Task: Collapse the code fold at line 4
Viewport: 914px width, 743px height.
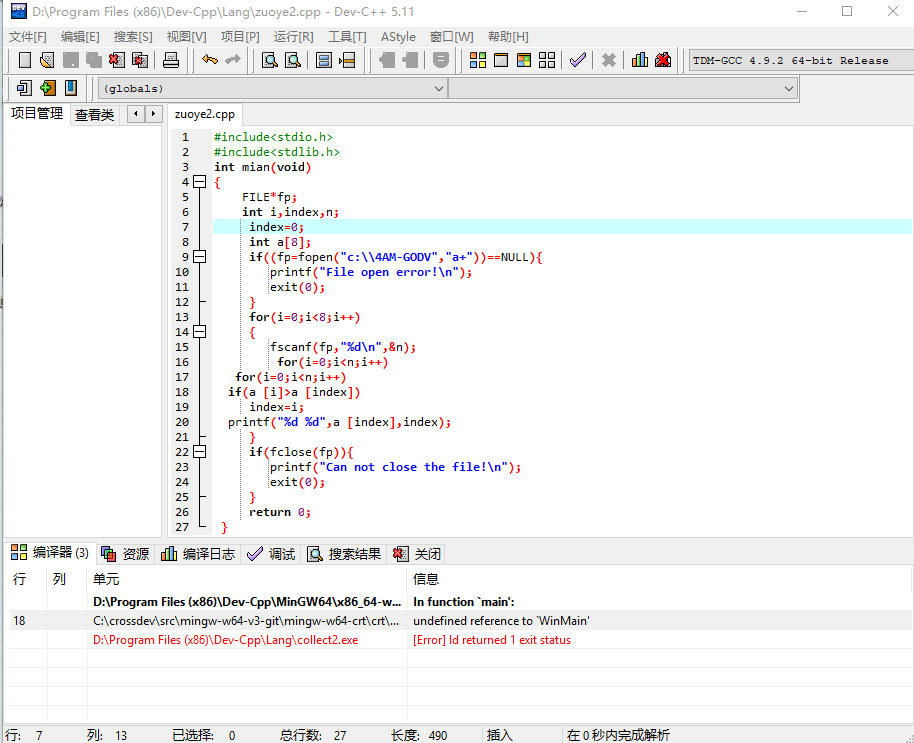Action: point(199,182)
